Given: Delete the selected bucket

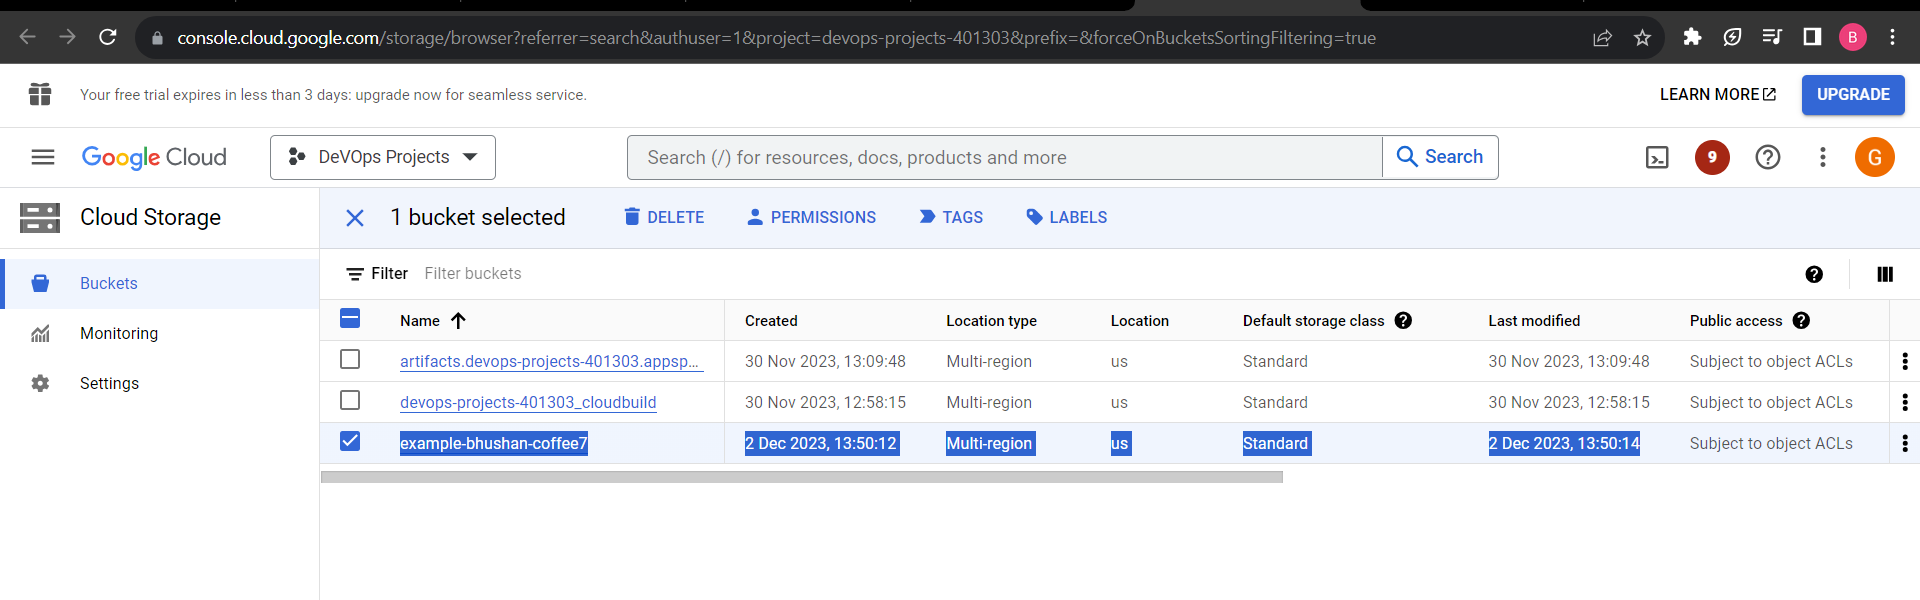Looking at the screenshot, I should (x=664, y=217).
